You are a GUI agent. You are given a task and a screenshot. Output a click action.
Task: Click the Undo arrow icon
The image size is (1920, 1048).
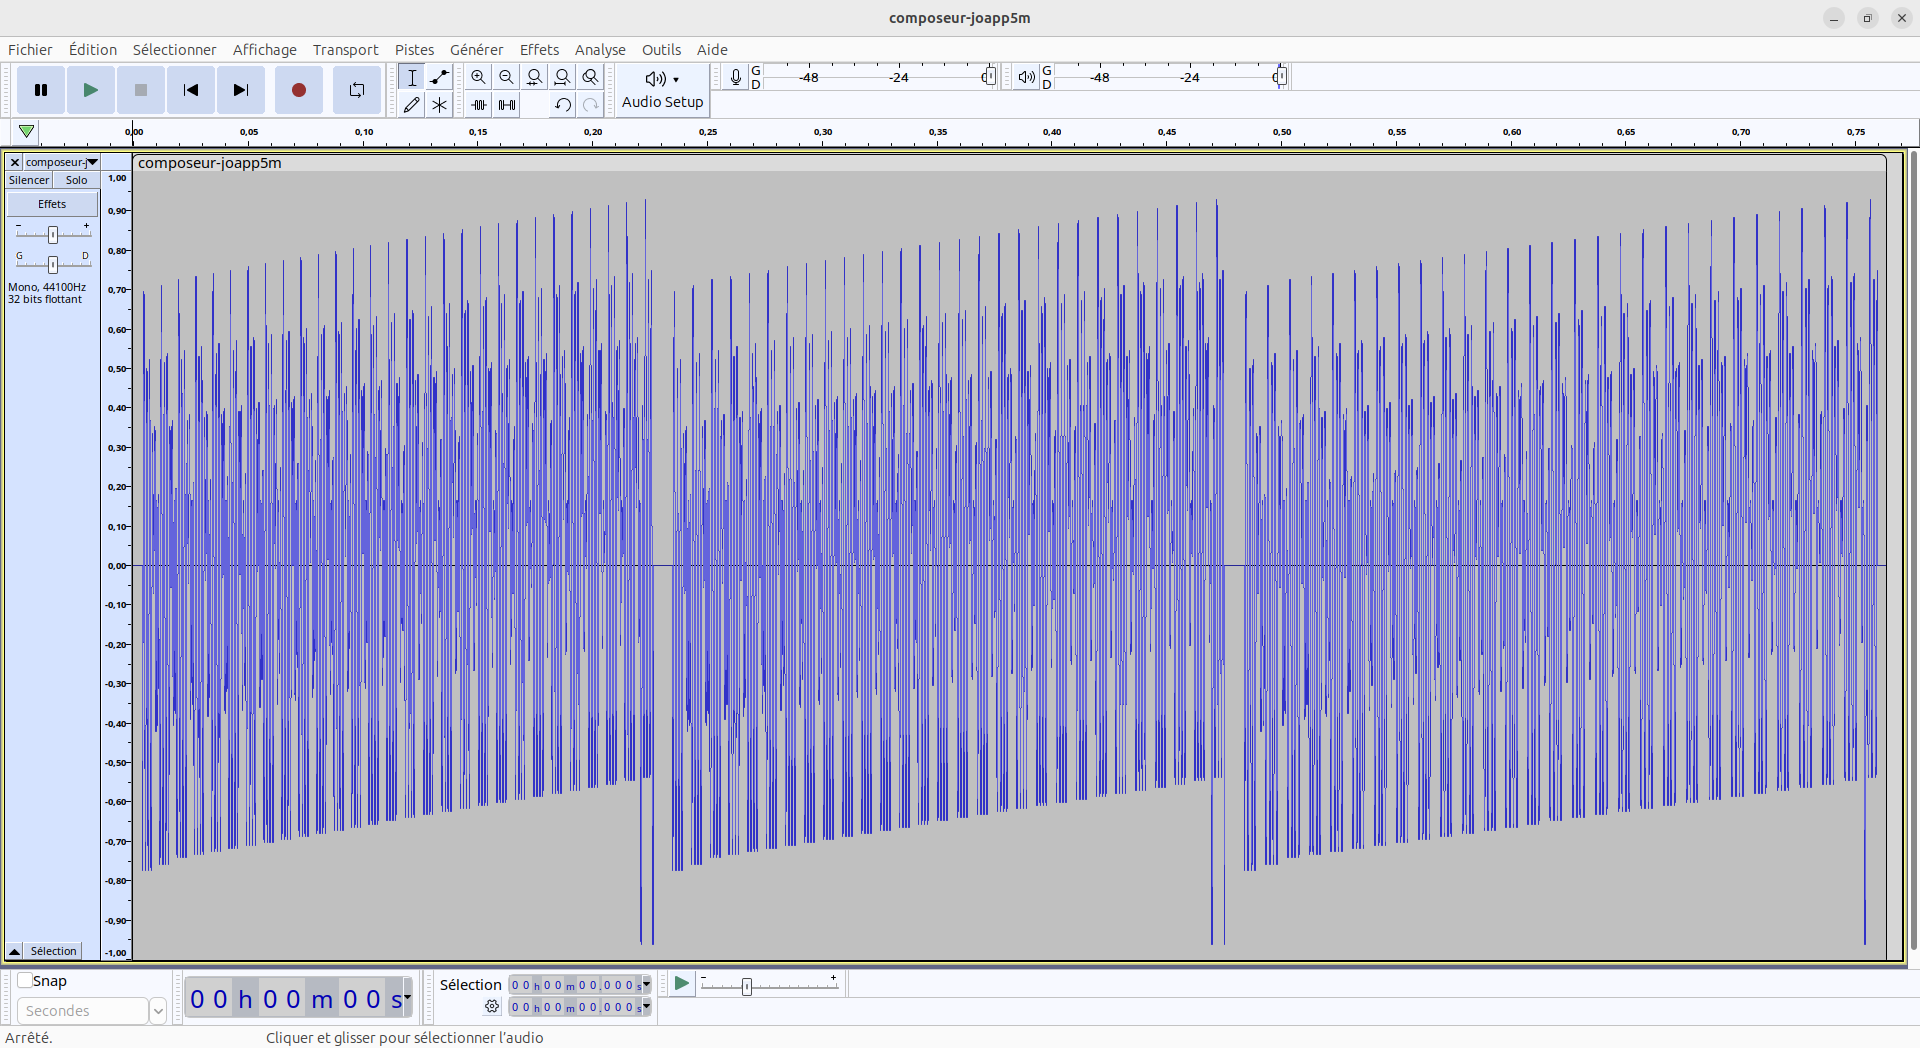pos(563,105)
